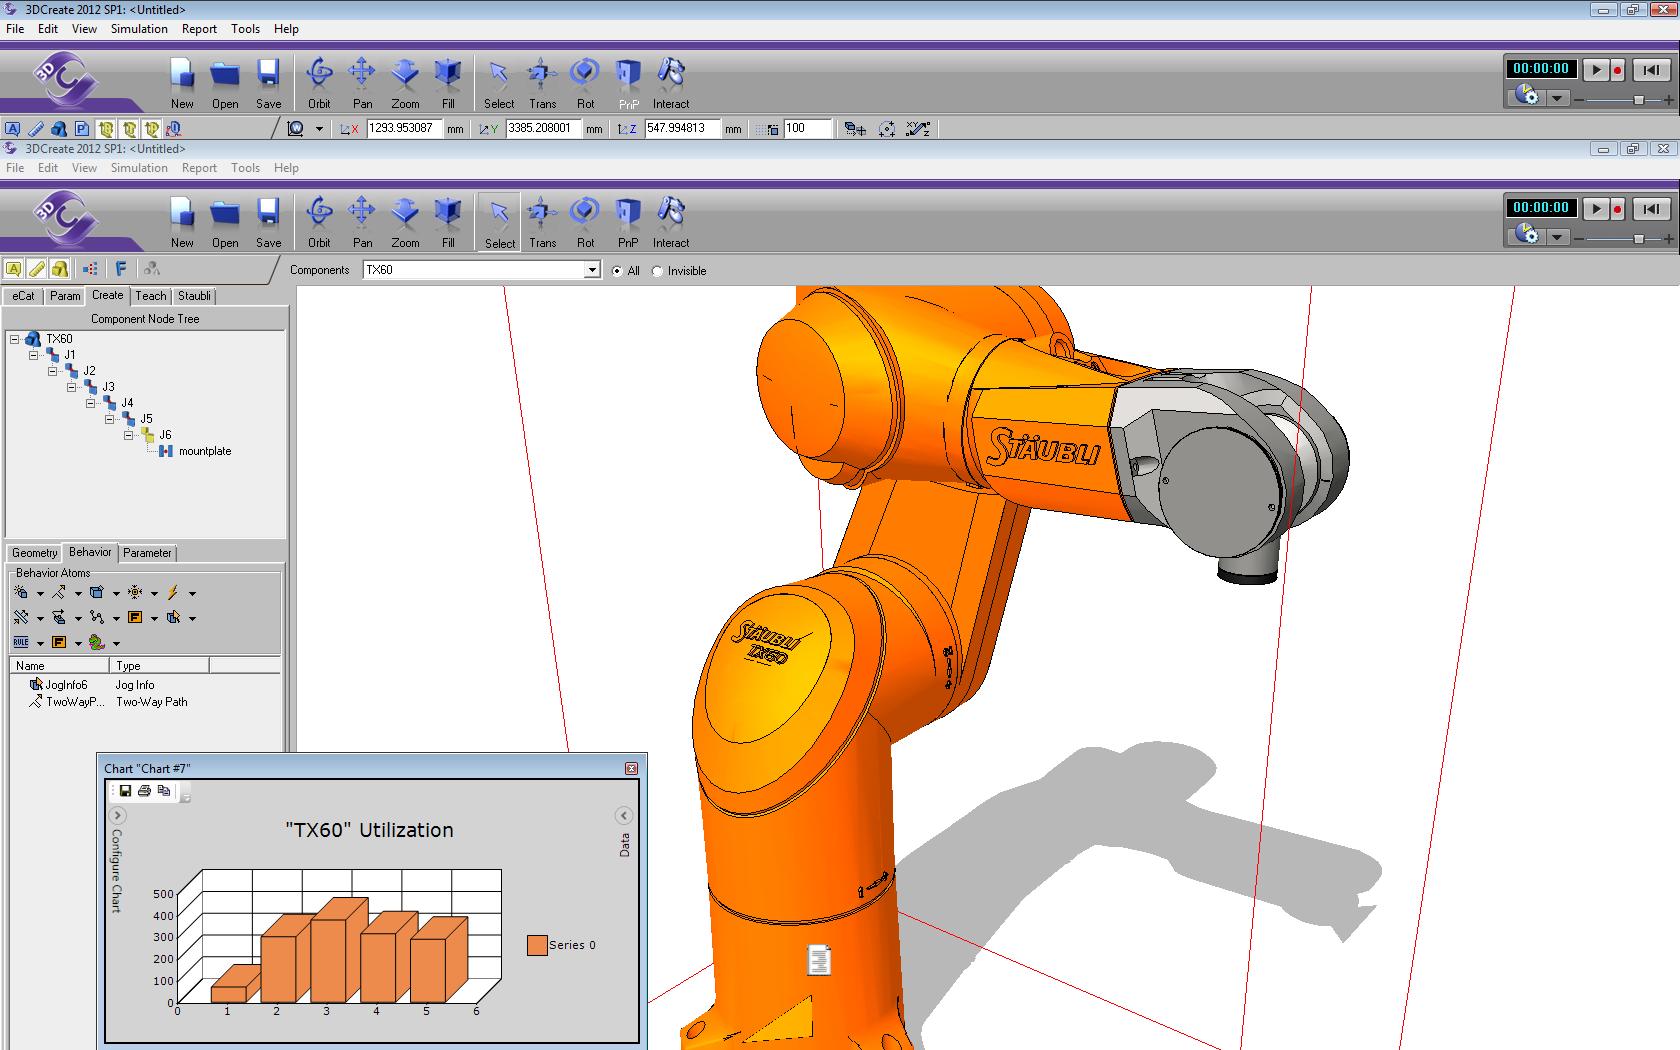Open the Components TX60 dropdown
The height and width of the screenshot is (1050, 1680).
592,270
